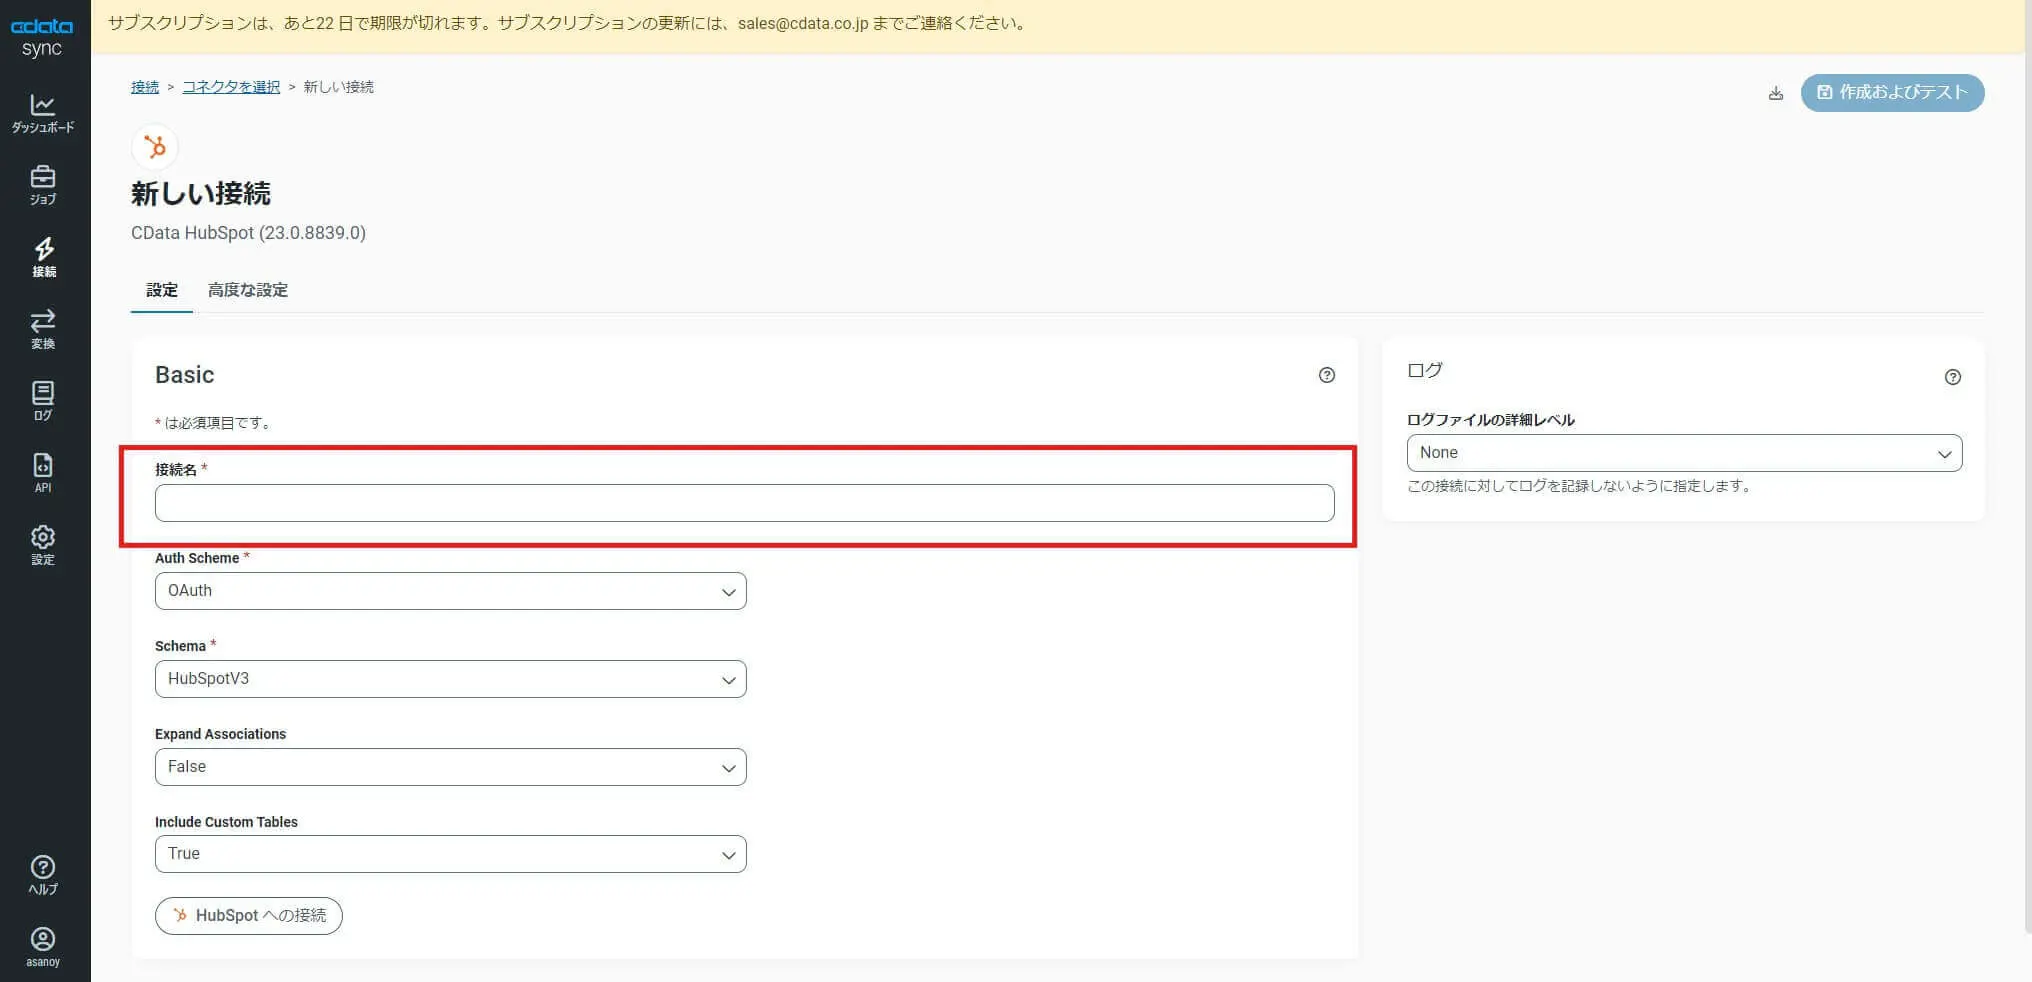Open the ログファイルの詳細レベル dropdown
This screenshot has height=982, width=2032.
1684,453
